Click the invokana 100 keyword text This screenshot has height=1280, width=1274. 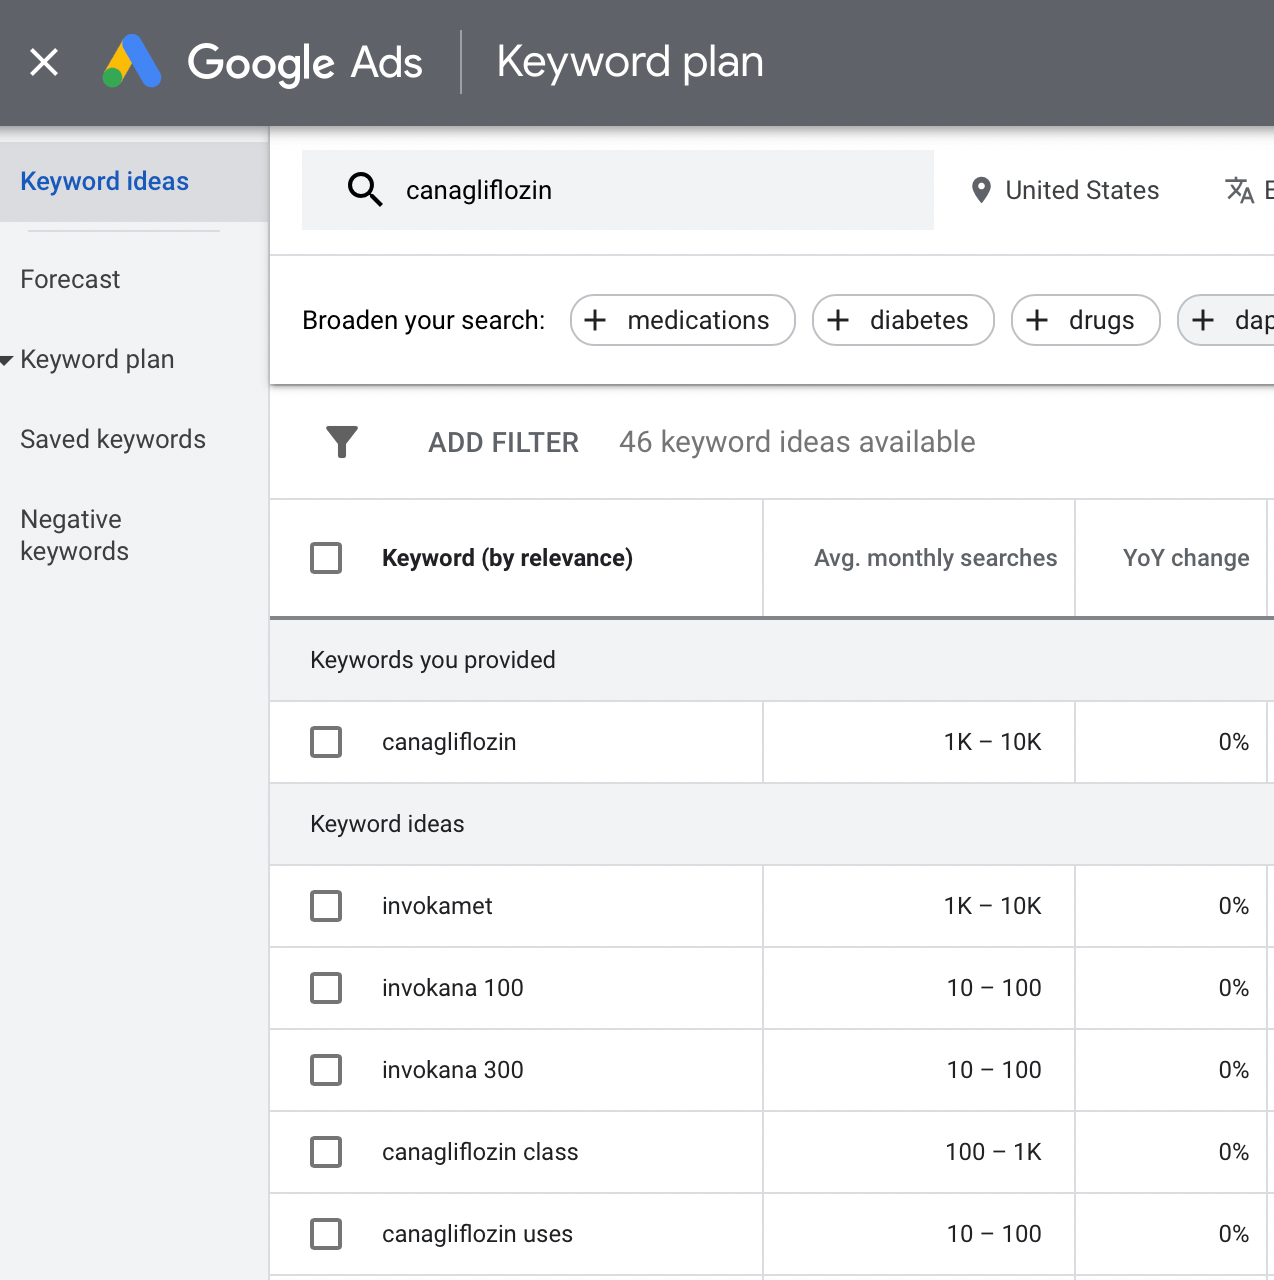tap(453, 988)
